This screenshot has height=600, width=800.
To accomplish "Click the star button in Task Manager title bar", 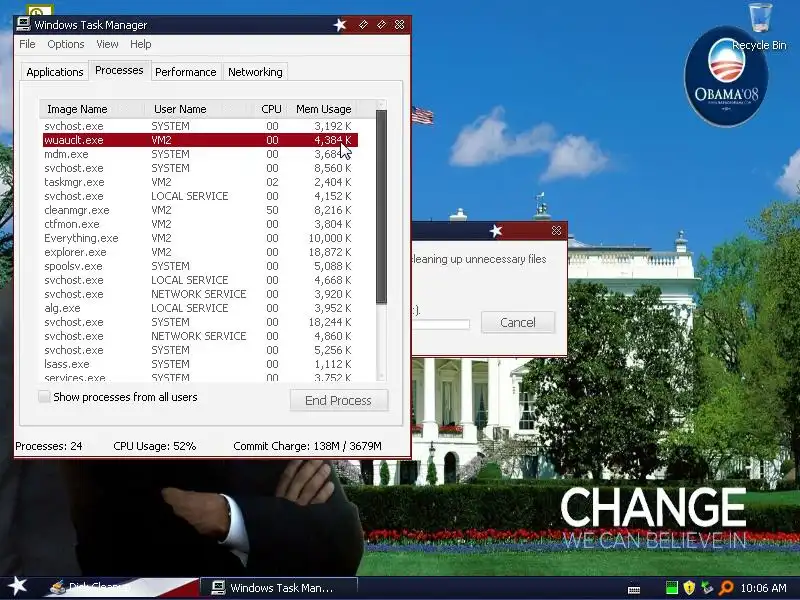I will 340,24.
